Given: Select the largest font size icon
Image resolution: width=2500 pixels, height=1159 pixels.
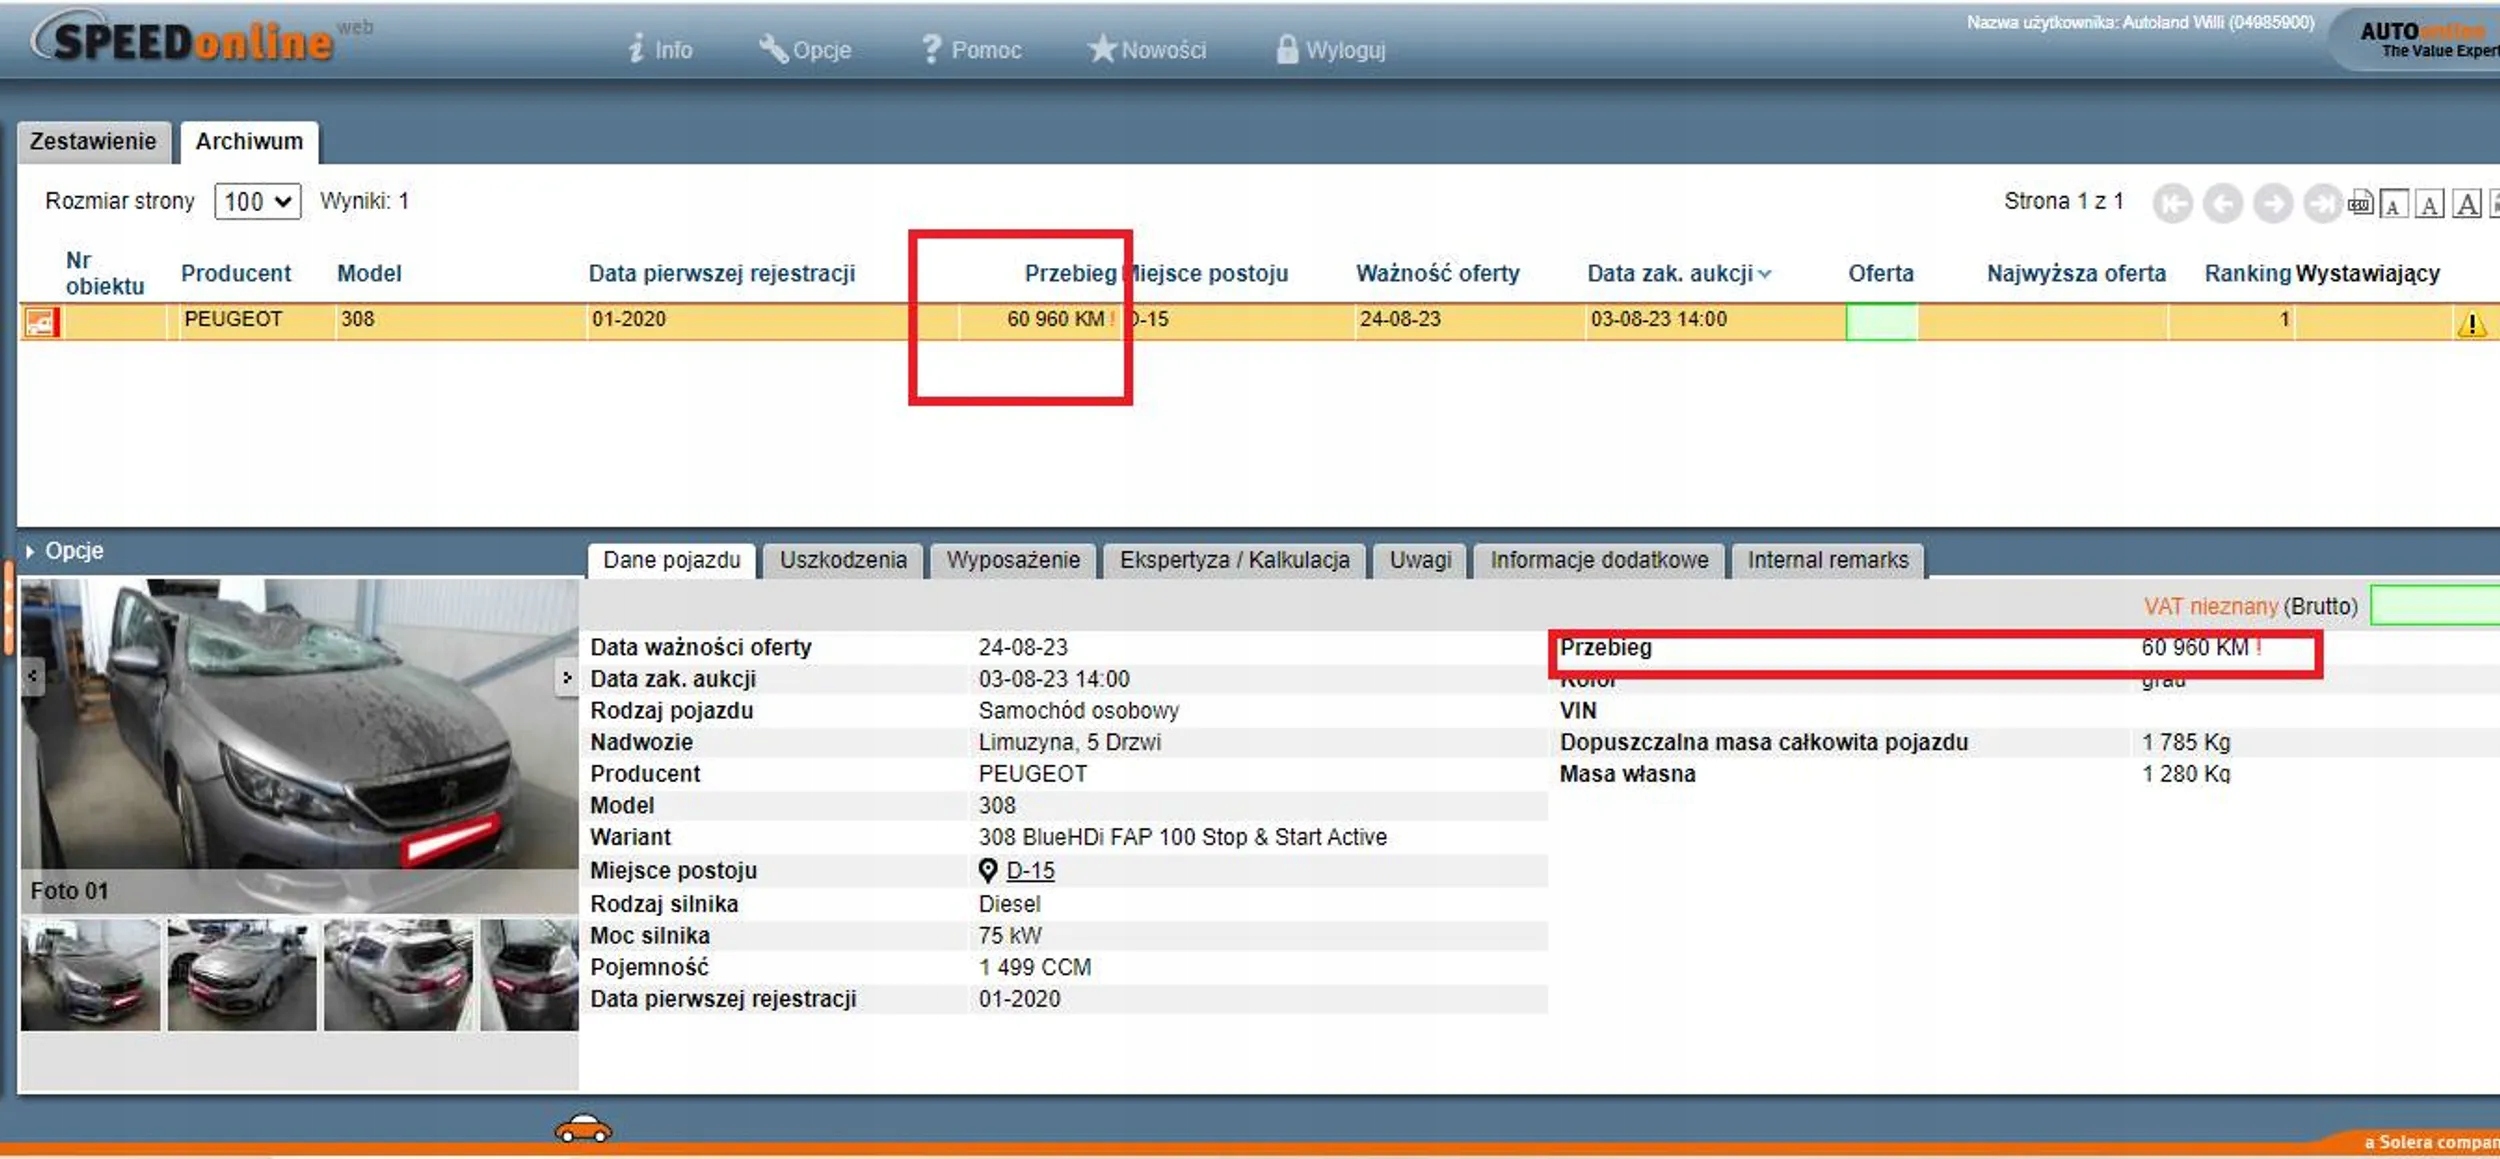Looking at the screenshot, I should pyautogui.click(x=2466, y=204).
